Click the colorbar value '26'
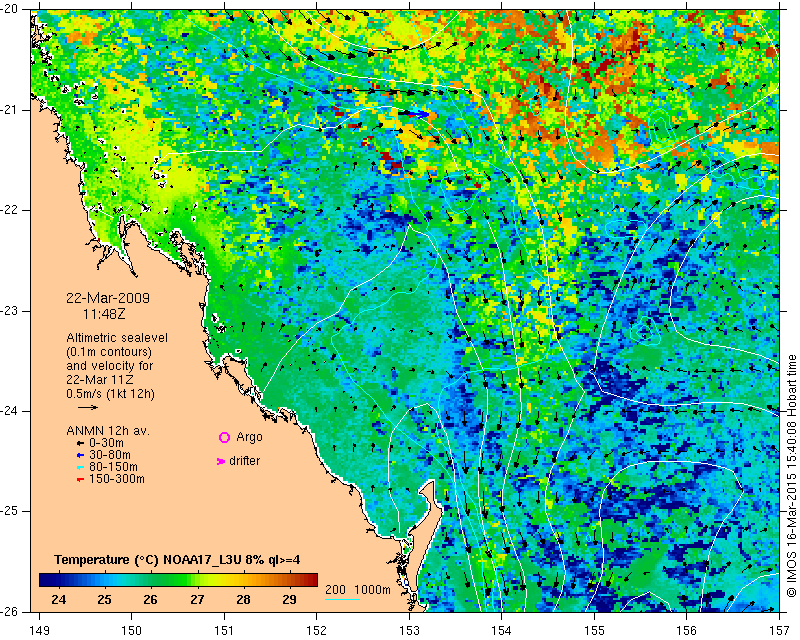800x640 pixels. tap(150, 600)
